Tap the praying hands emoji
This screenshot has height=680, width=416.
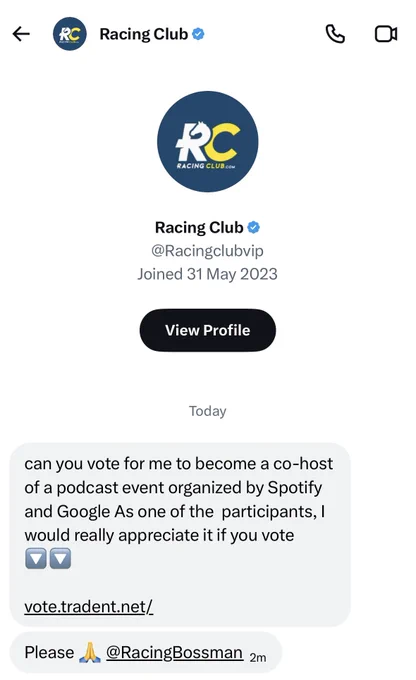tap(90, 652)
